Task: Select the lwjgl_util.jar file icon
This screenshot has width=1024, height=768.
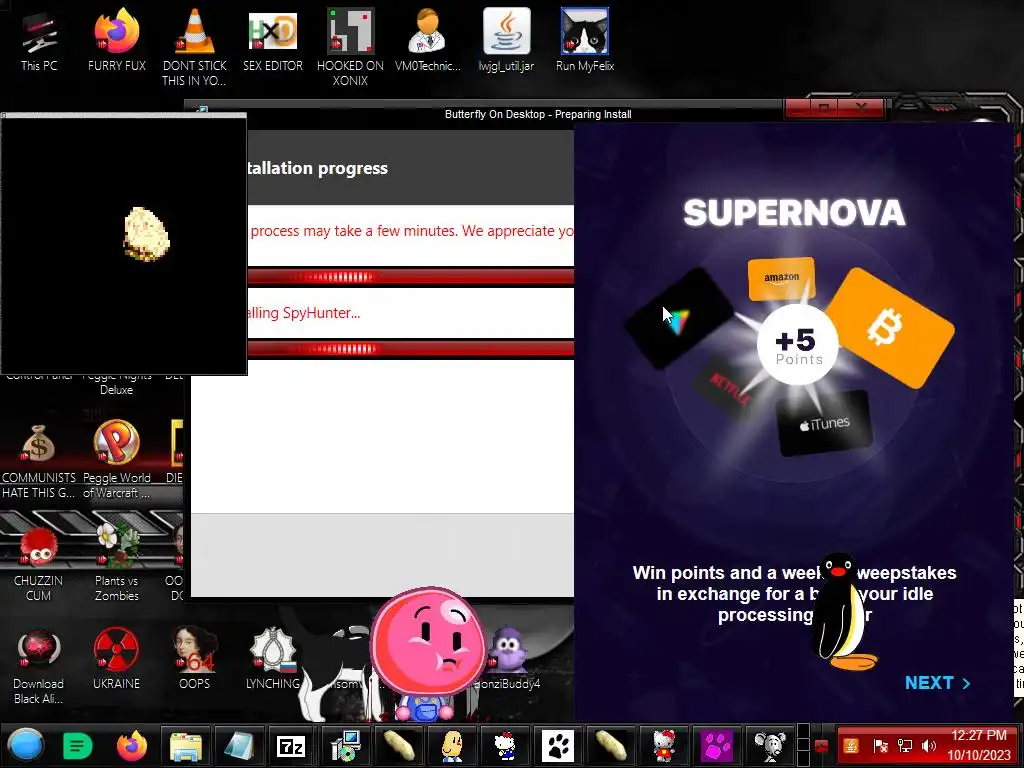Action: click(x=506, y=39)
